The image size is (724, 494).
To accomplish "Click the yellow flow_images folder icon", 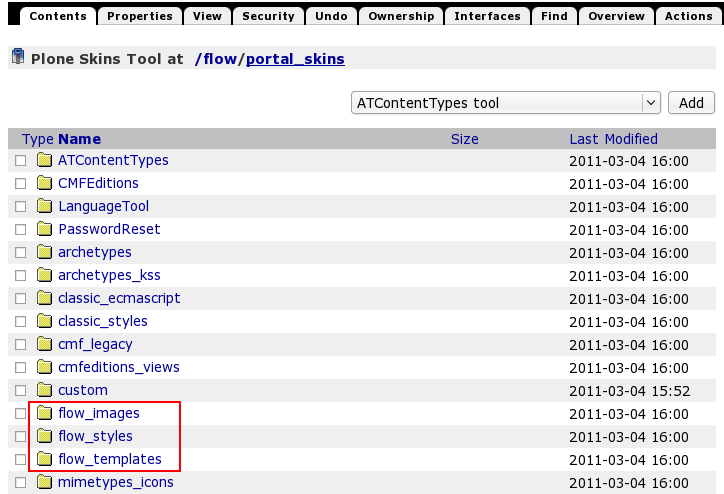I will pos(44,413).
